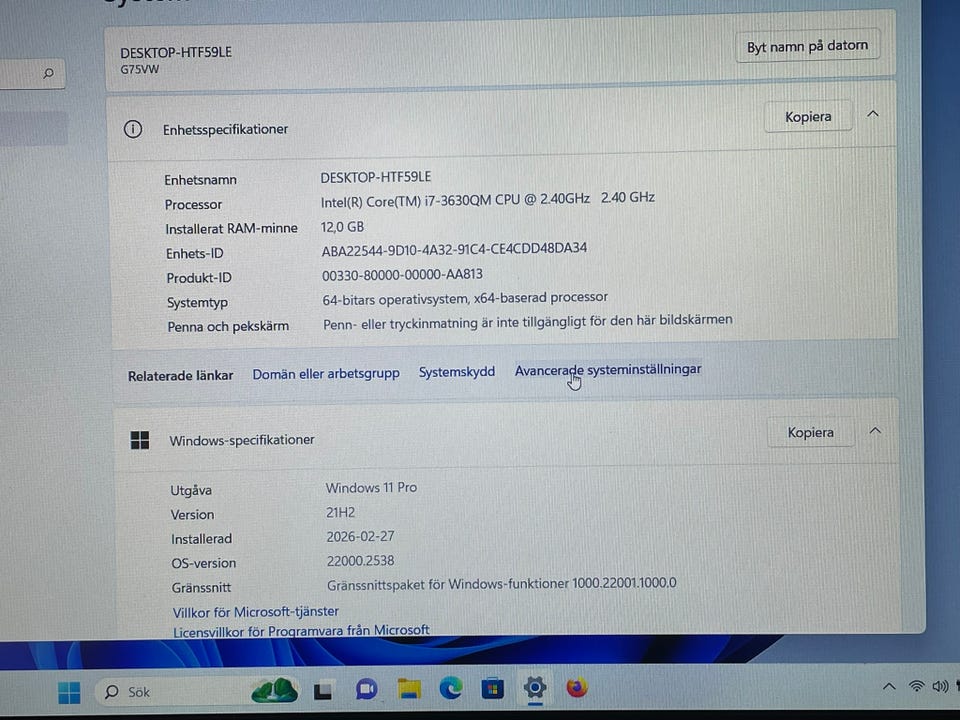Screen dimensions: 960x720
Task: Select OS-version value 22000.2538
Action: click(361, 560)
